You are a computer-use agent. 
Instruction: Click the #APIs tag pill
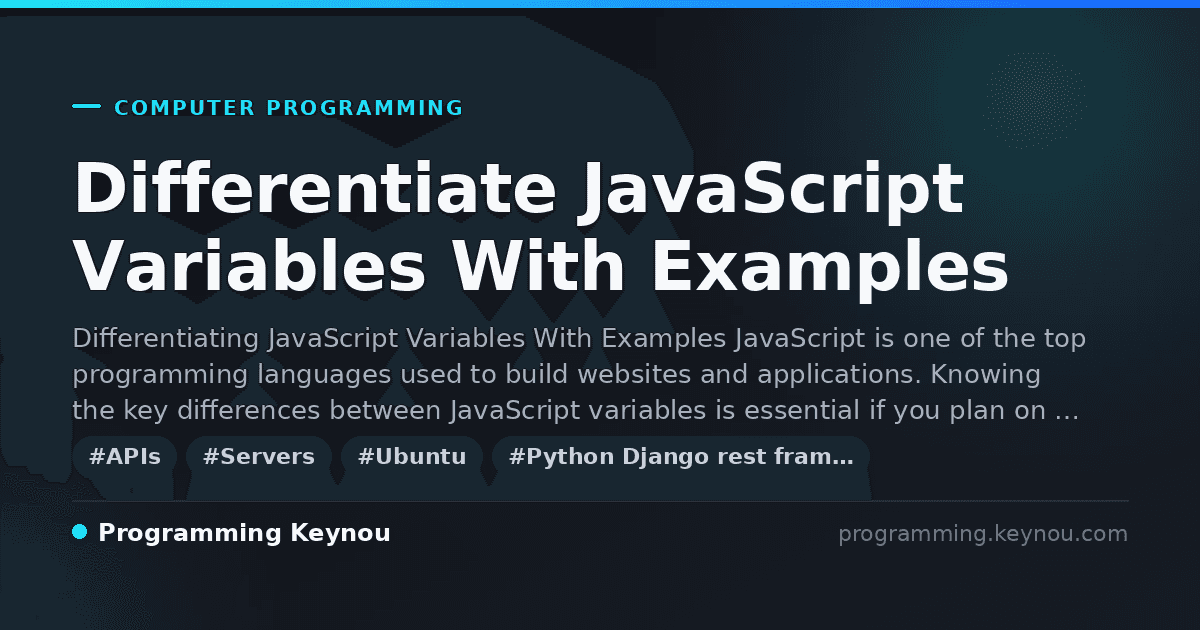tap(125, 457)
